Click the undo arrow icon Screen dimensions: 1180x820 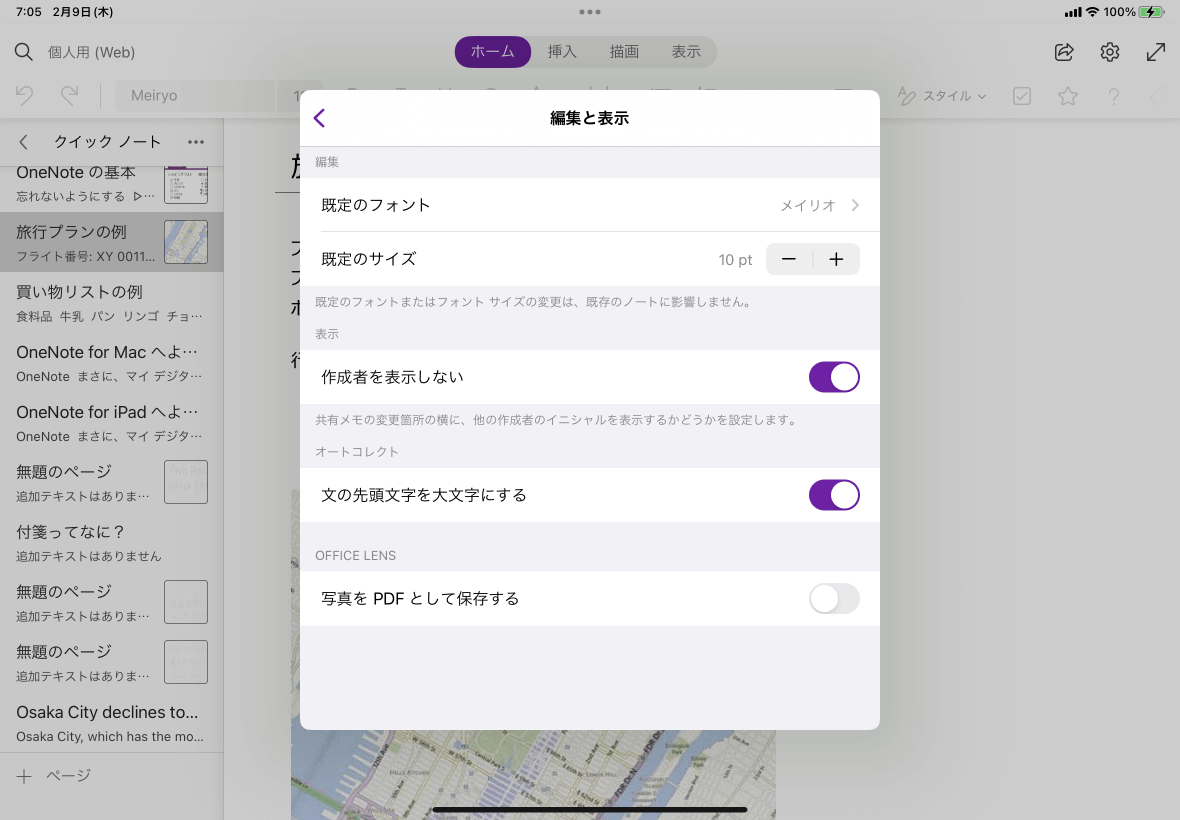click(25, 96)
